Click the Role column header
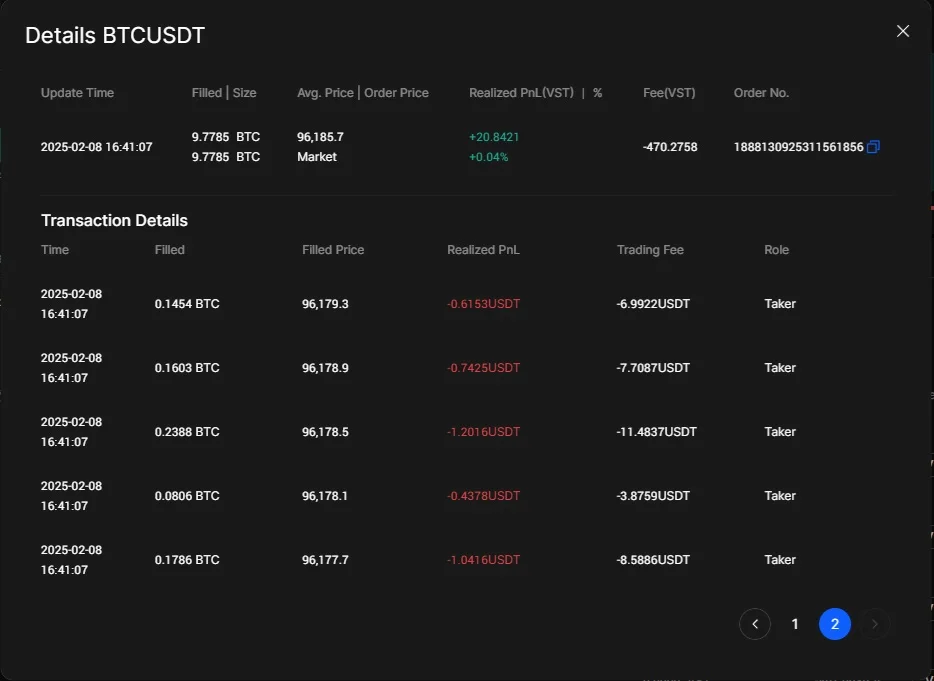 pyautogui.click(x=777, y=250)
